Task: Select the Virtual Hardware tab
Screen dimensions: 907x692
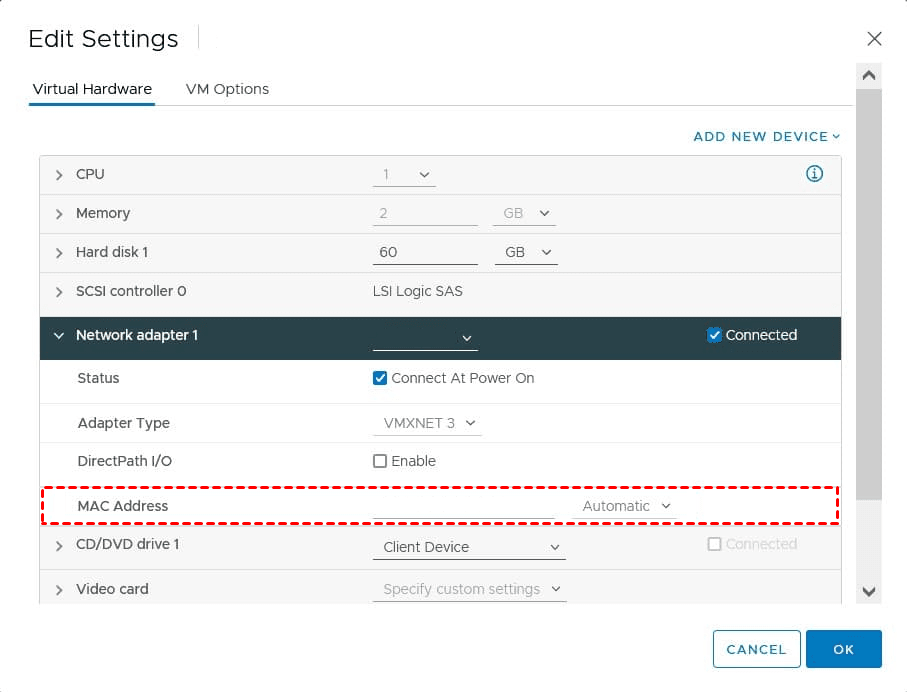Action: point(92,89)
